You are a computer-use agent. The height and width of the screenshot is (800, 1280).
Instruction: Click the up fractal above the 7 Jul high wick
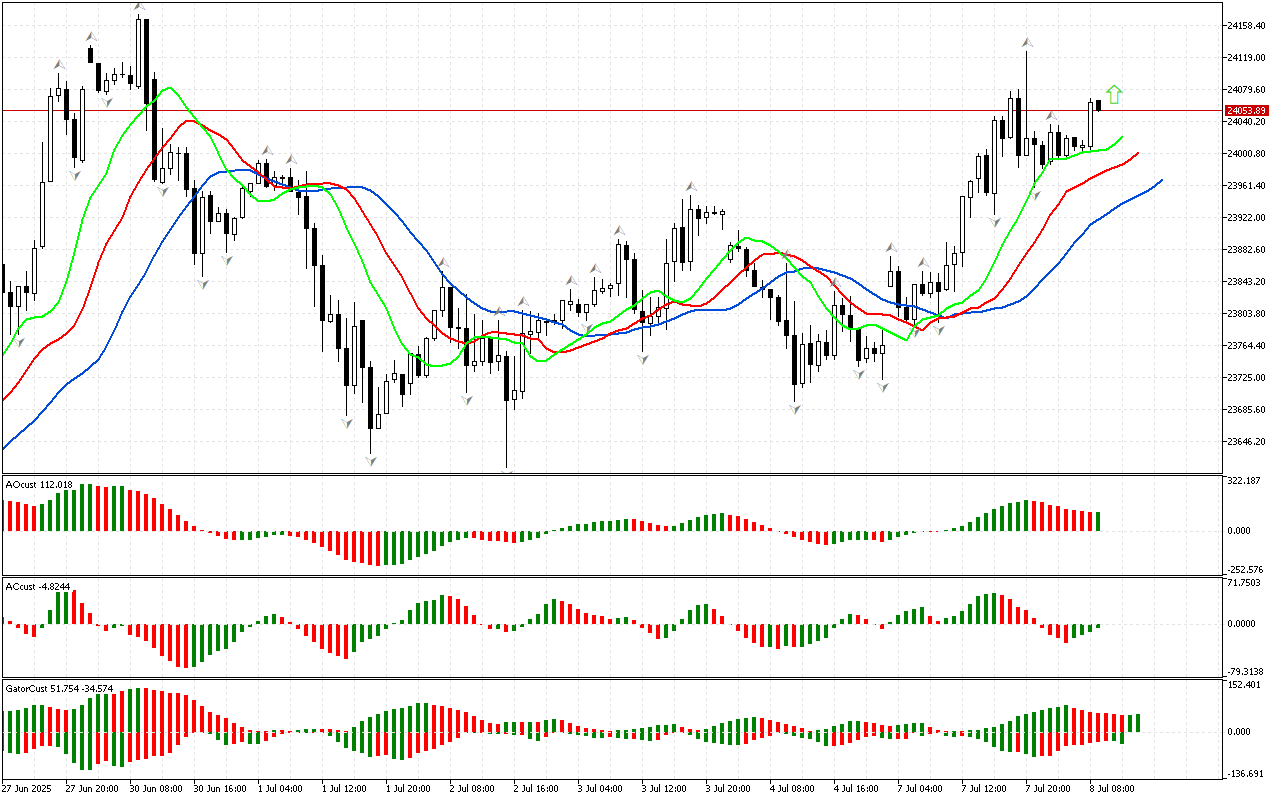click(1026, 43)
